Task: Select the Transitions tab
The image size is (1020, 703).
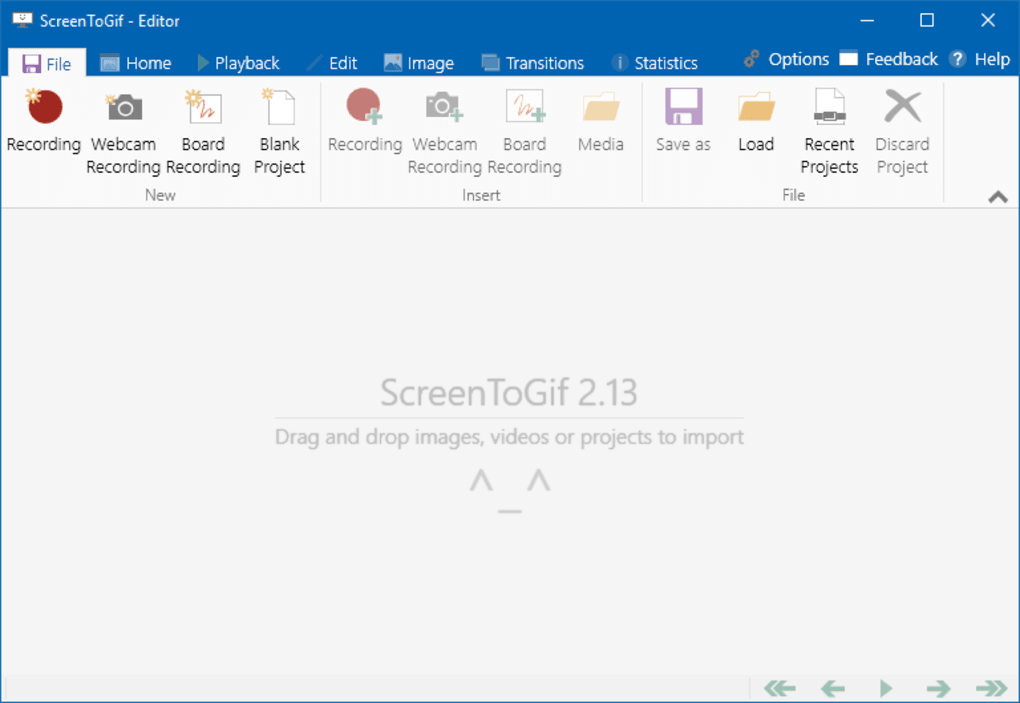Action: point(533,63)
